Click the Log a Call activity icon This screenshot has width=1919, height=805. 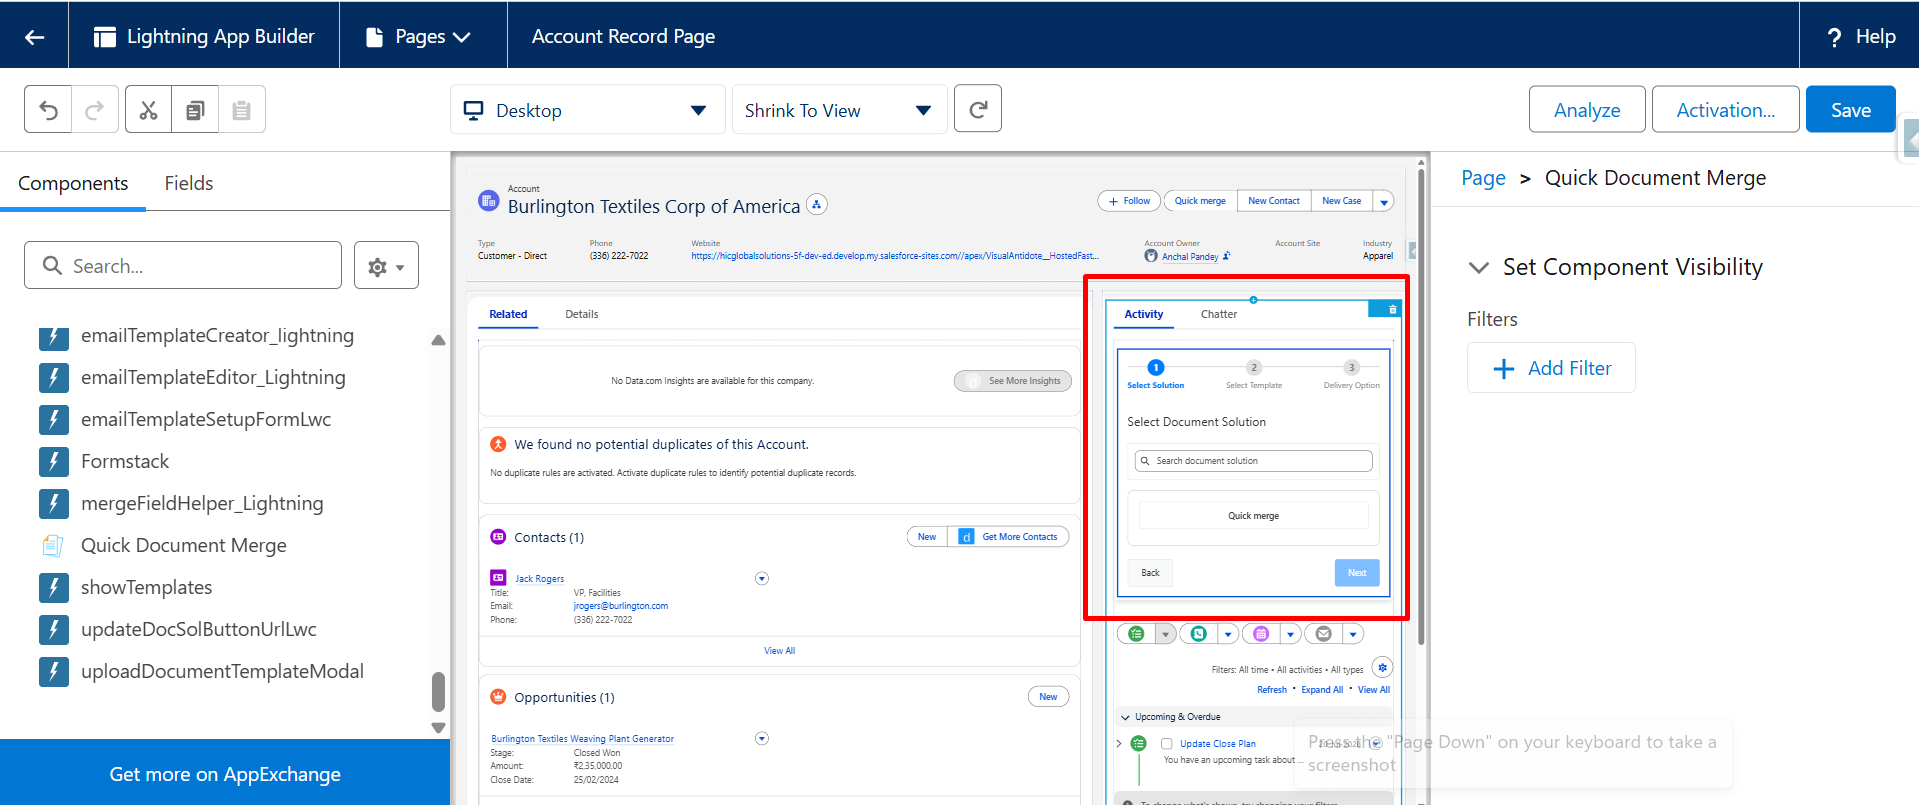[1199, 634]
